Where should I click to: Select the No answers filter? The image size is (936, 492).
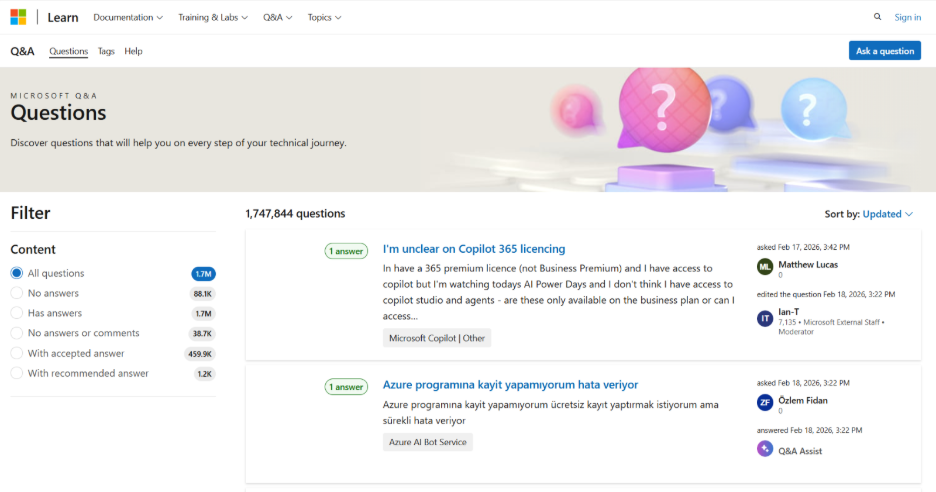[x=17, y=293]
